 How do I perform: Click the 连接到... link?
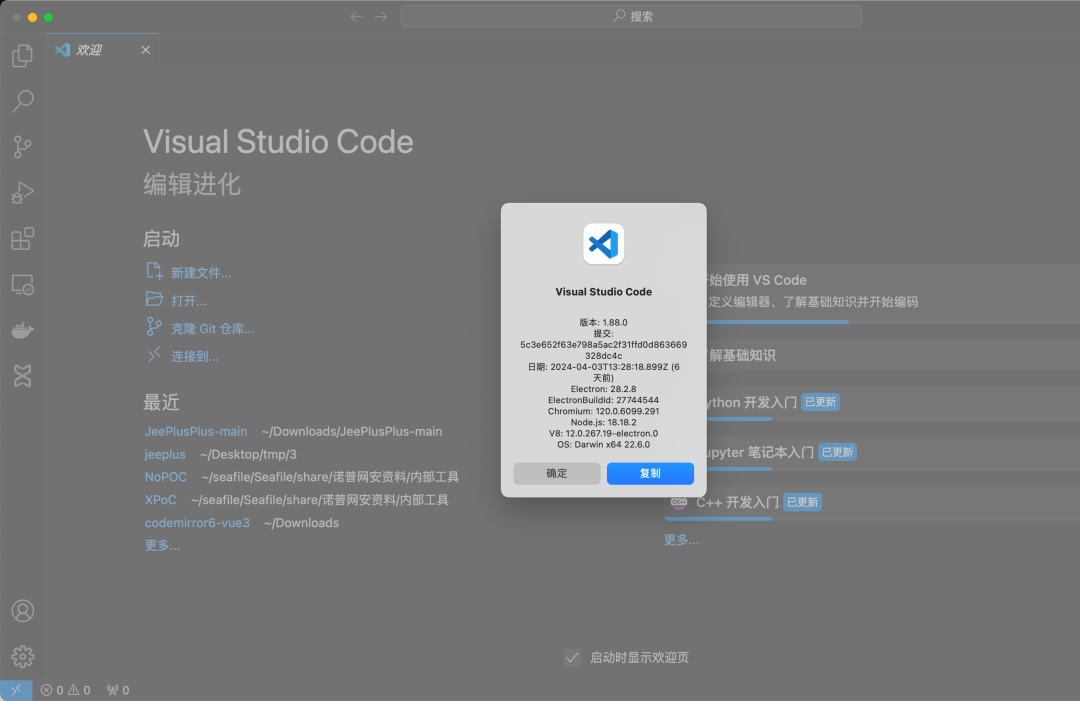pos(195,357)
